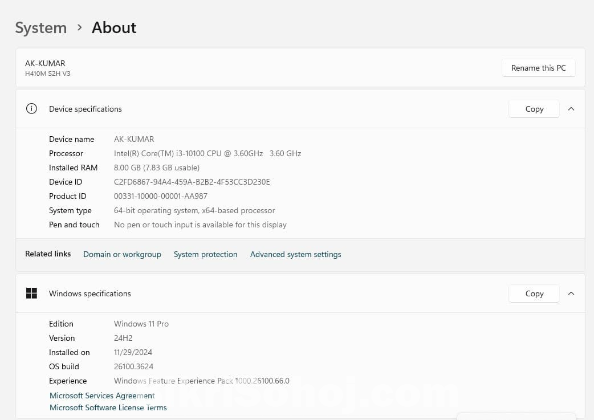594x420 pixels.
Task: Click the Installed on label
Action: [x=69, y=352]
